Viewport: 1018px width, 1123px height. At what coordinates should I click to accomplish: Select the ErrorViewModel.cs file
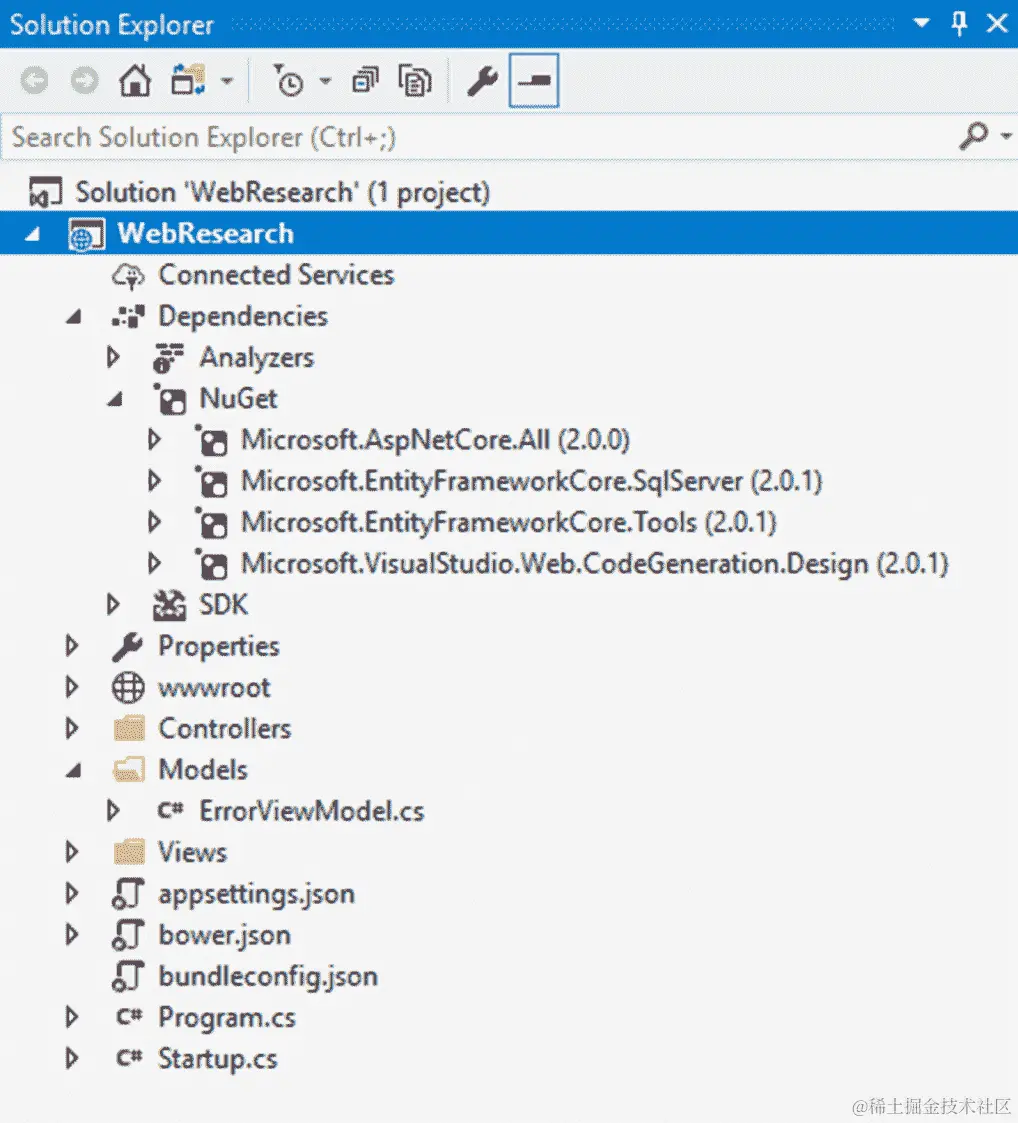click(x=312, y=811)
